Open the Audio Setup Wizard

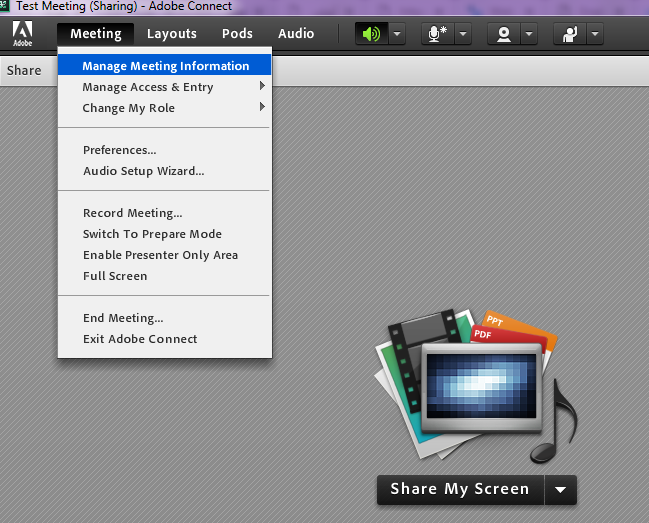click(143, 171)
